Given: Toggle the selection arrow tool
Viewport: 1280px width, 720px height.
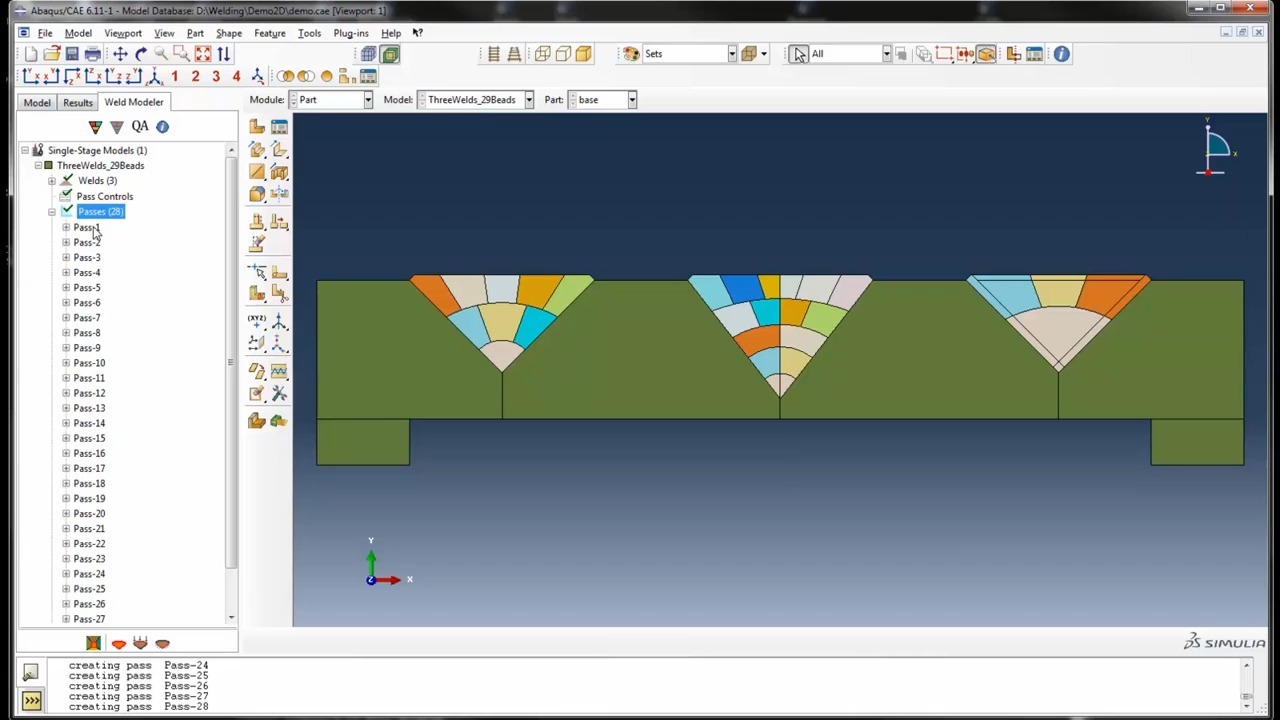Looking at the screenshot, I should (798, 54).
